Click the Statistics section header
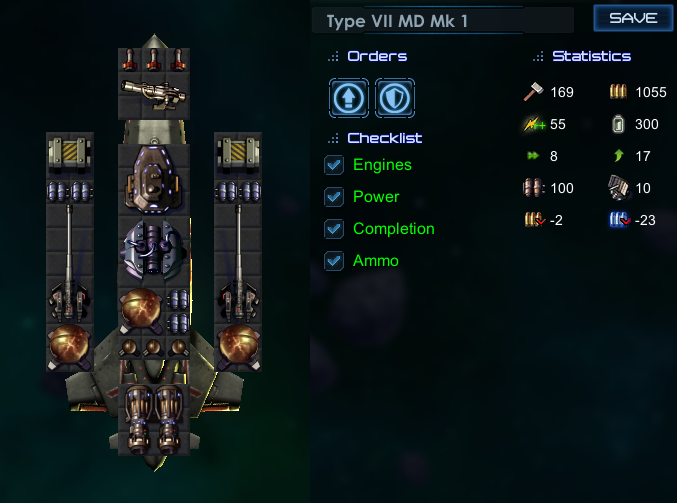The height and width of the screenshot is (503, 677). 591,56
